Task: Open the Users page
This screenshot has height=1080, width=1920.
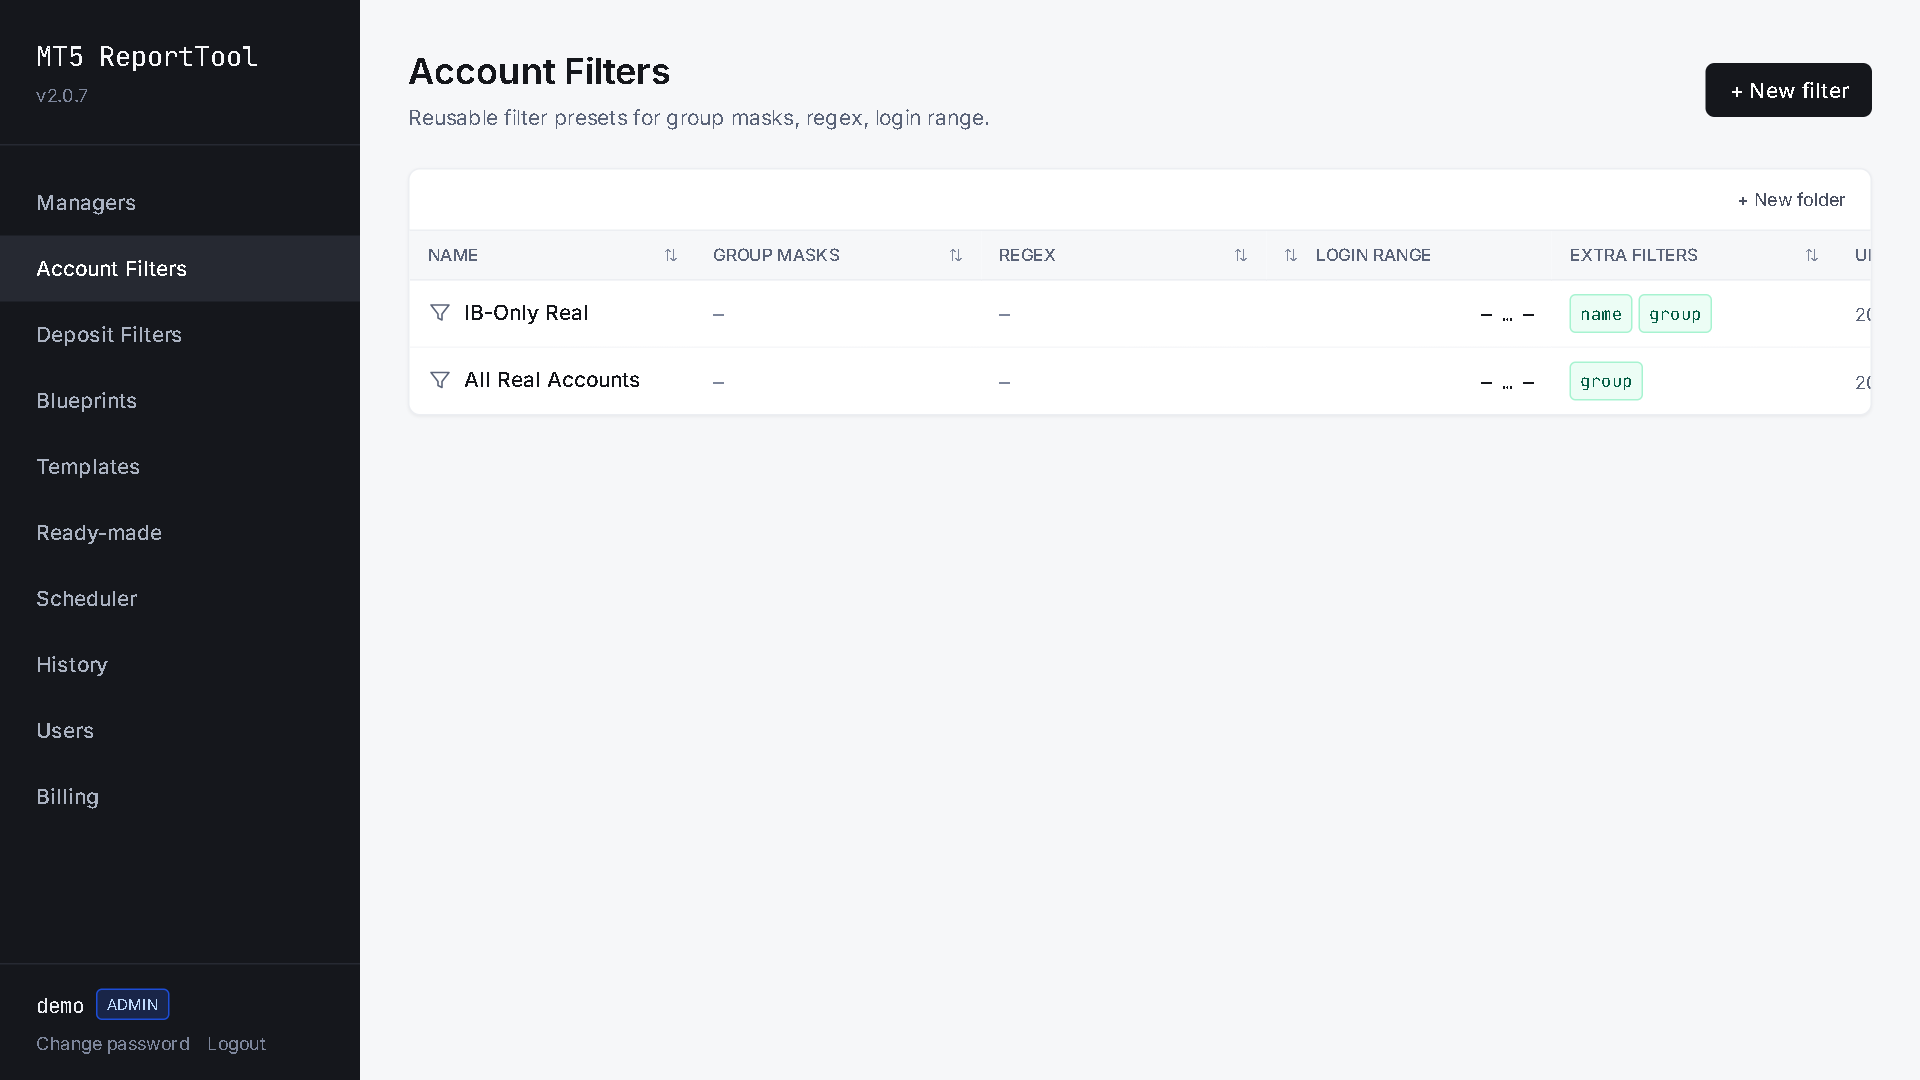Action: click(x=180, y=731)
